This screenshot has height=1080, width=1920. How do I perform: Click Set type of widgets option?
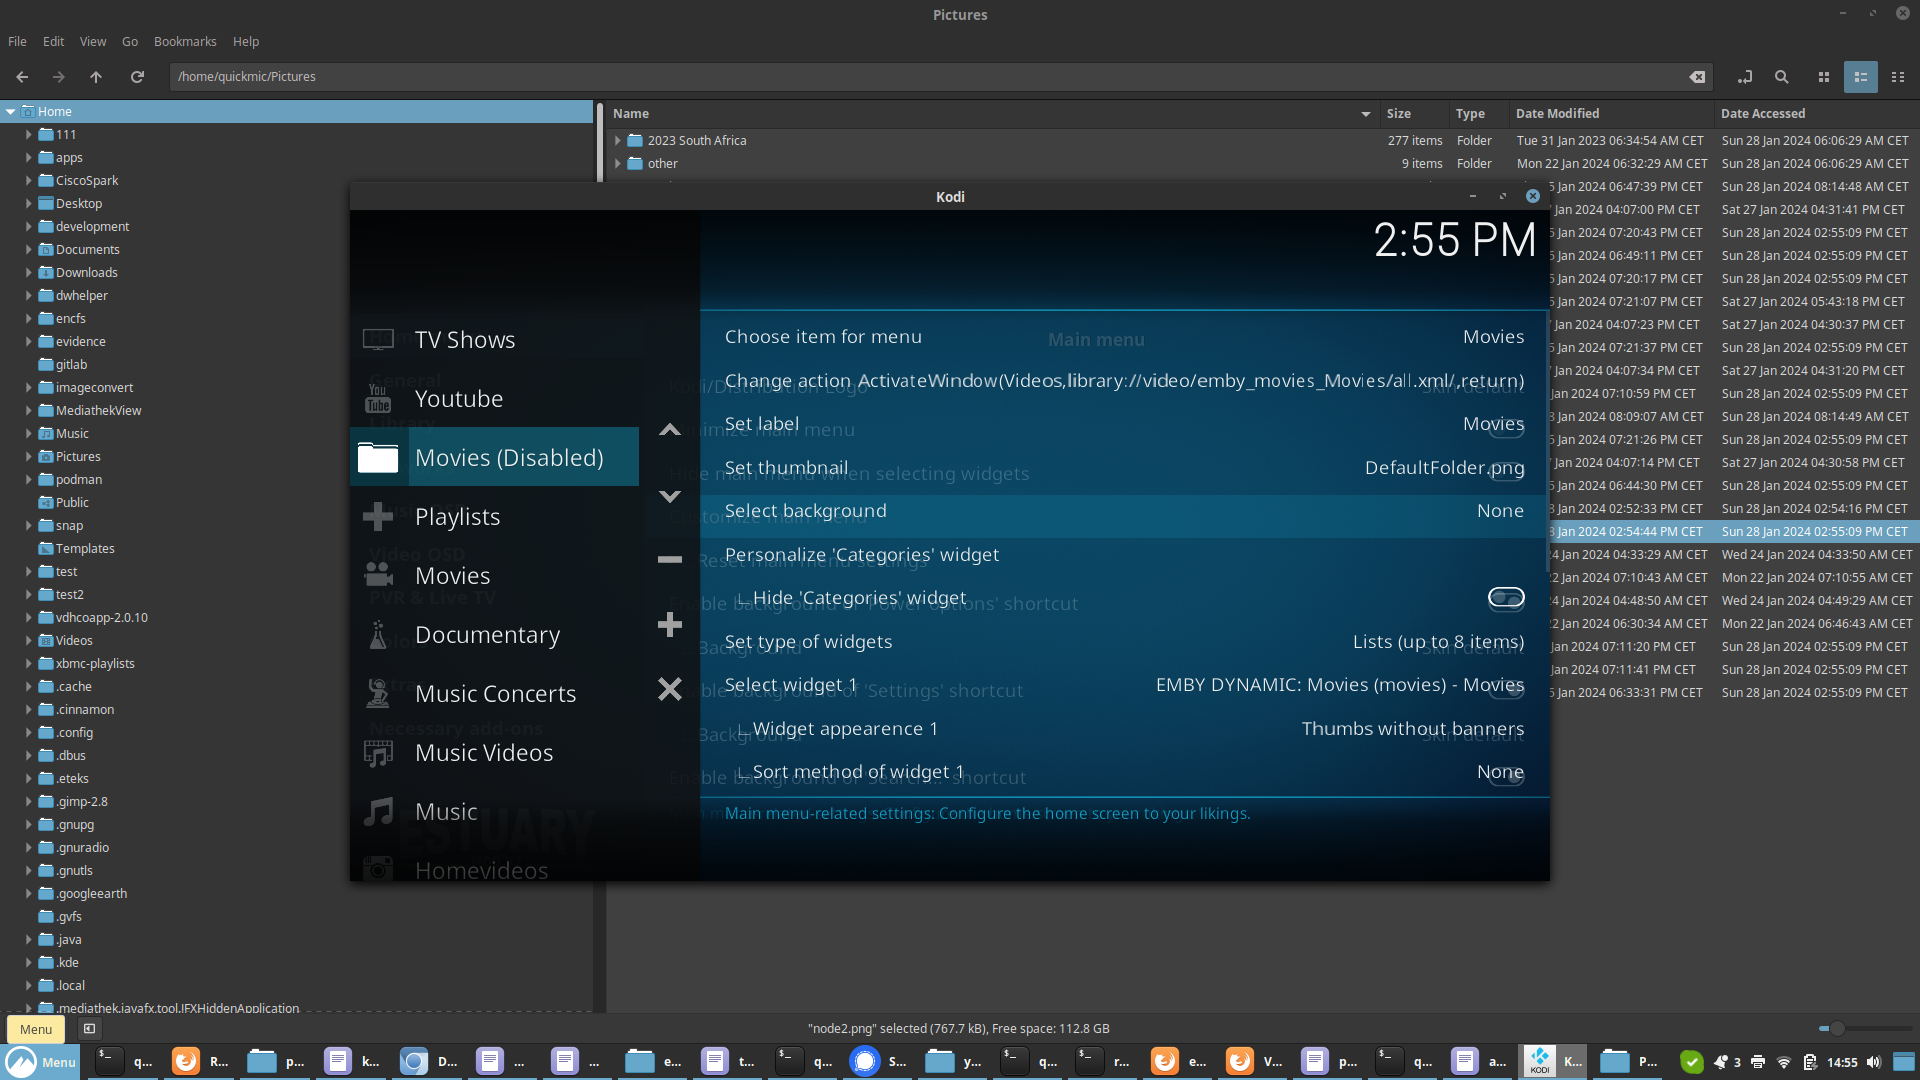tap(1122, 642)
